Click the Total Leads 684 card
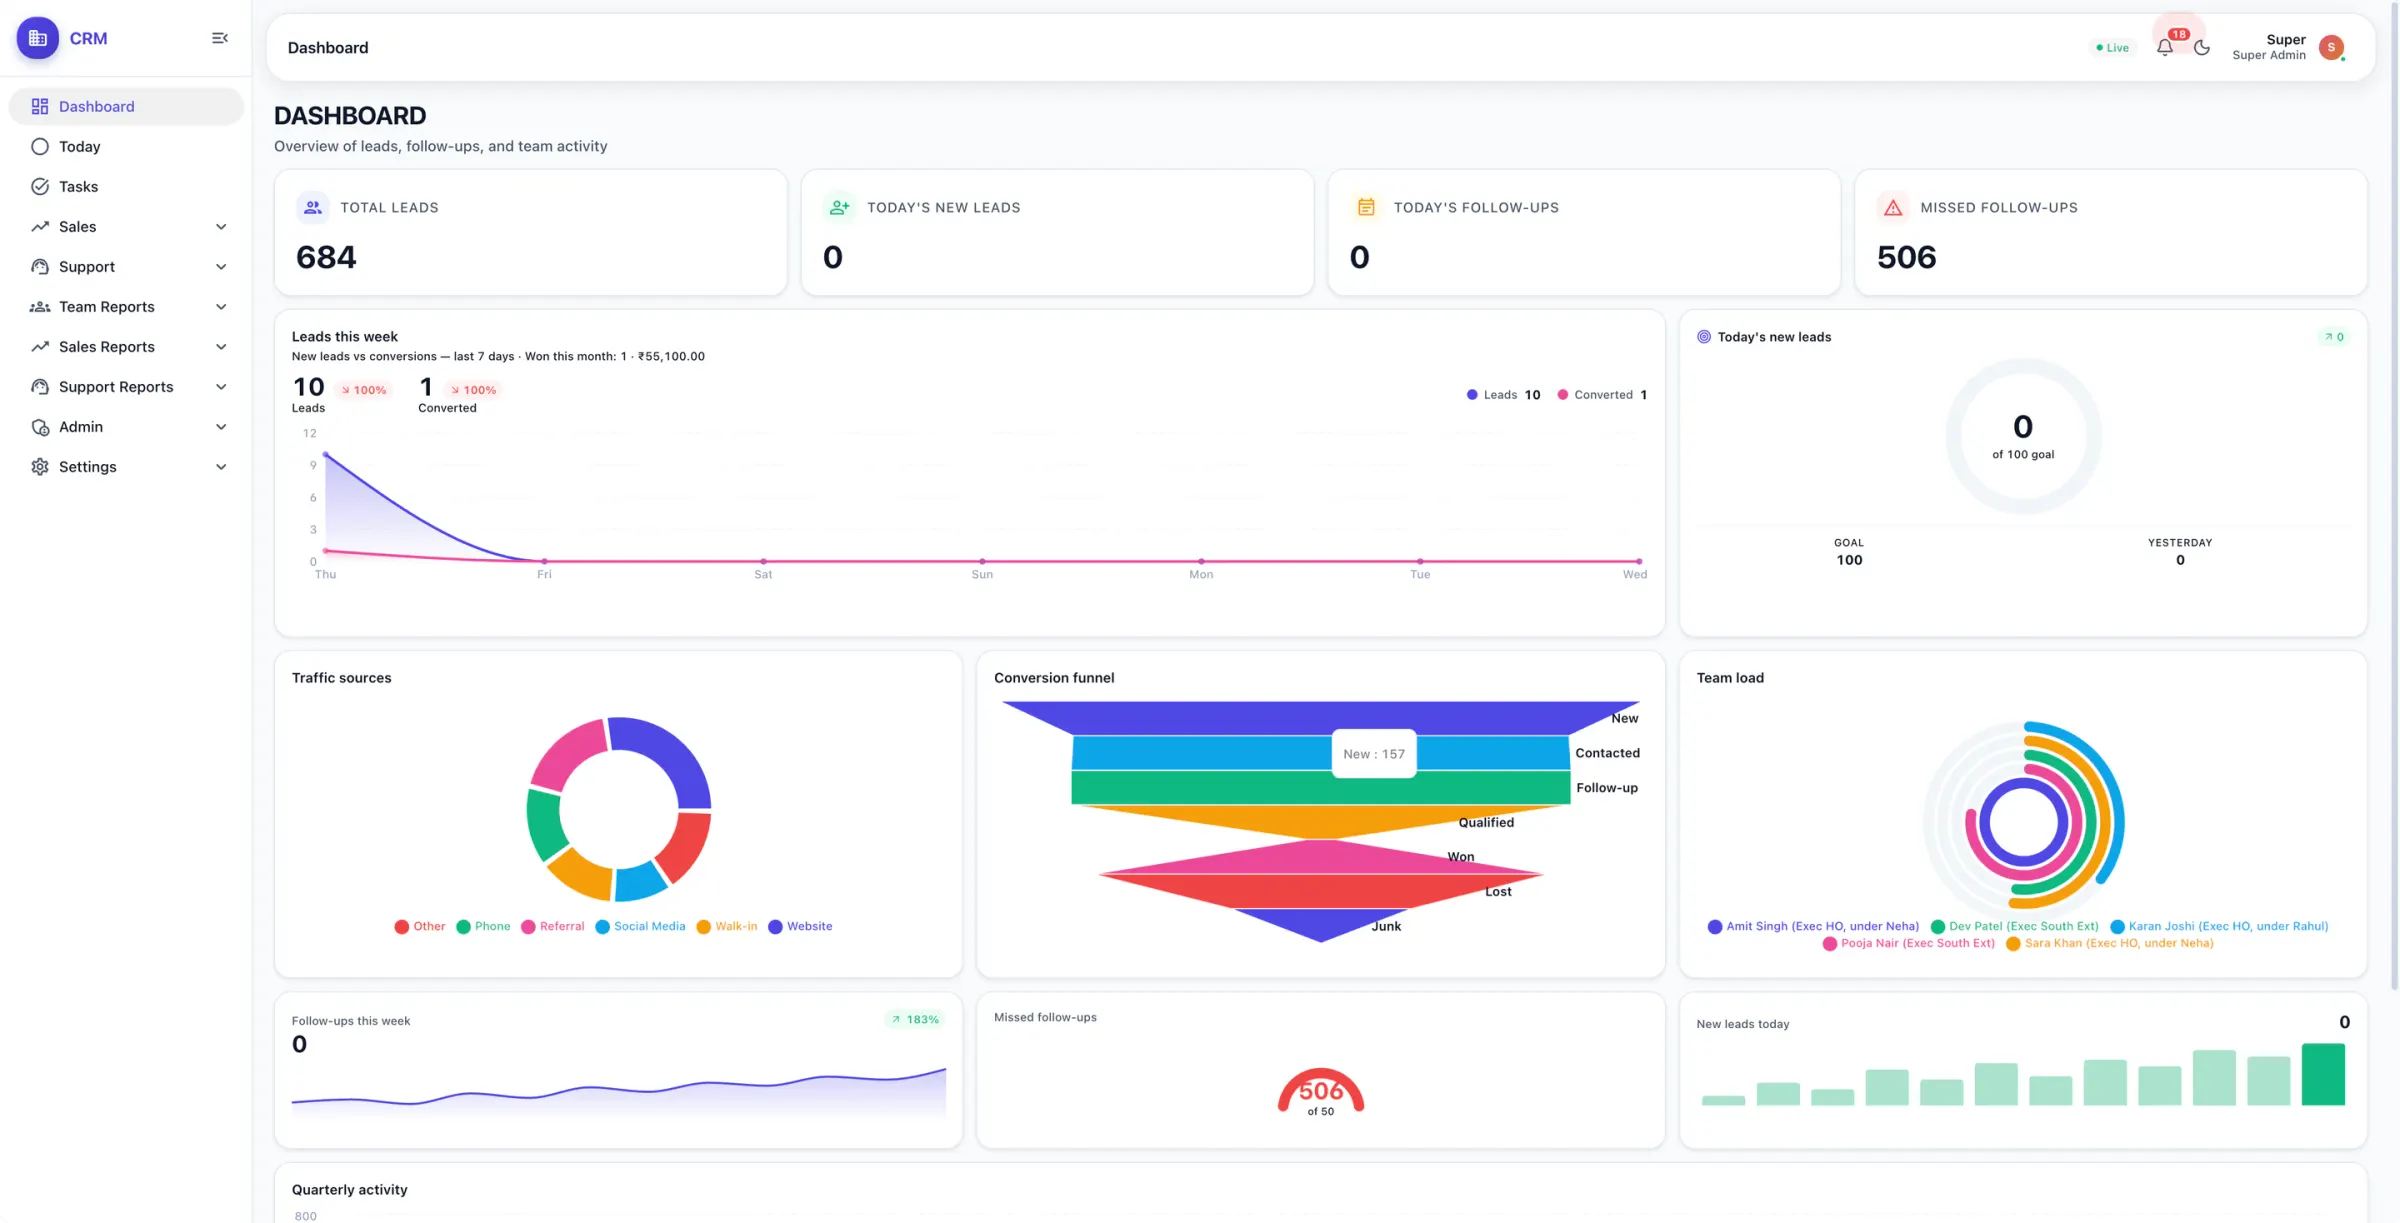Image resolution: width=2400 pixels, height=1223 pixels. pos(531,232)
